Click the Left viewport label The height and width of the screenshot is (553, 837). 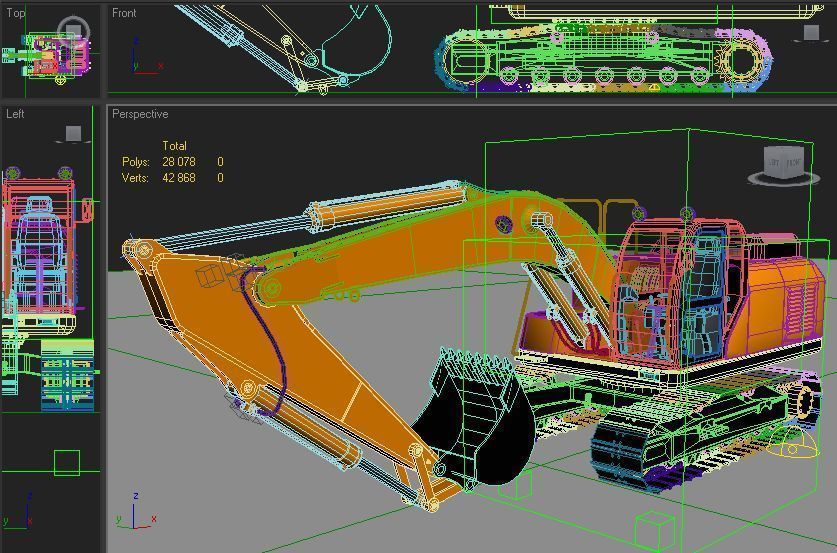[x=15, y=114]
